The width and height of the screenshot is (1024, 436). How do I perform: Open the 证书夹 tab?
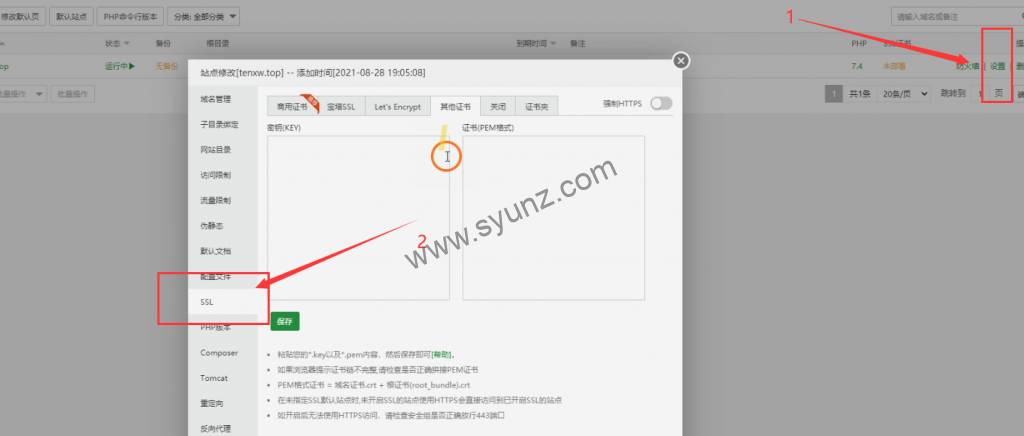tap(537, 106)
